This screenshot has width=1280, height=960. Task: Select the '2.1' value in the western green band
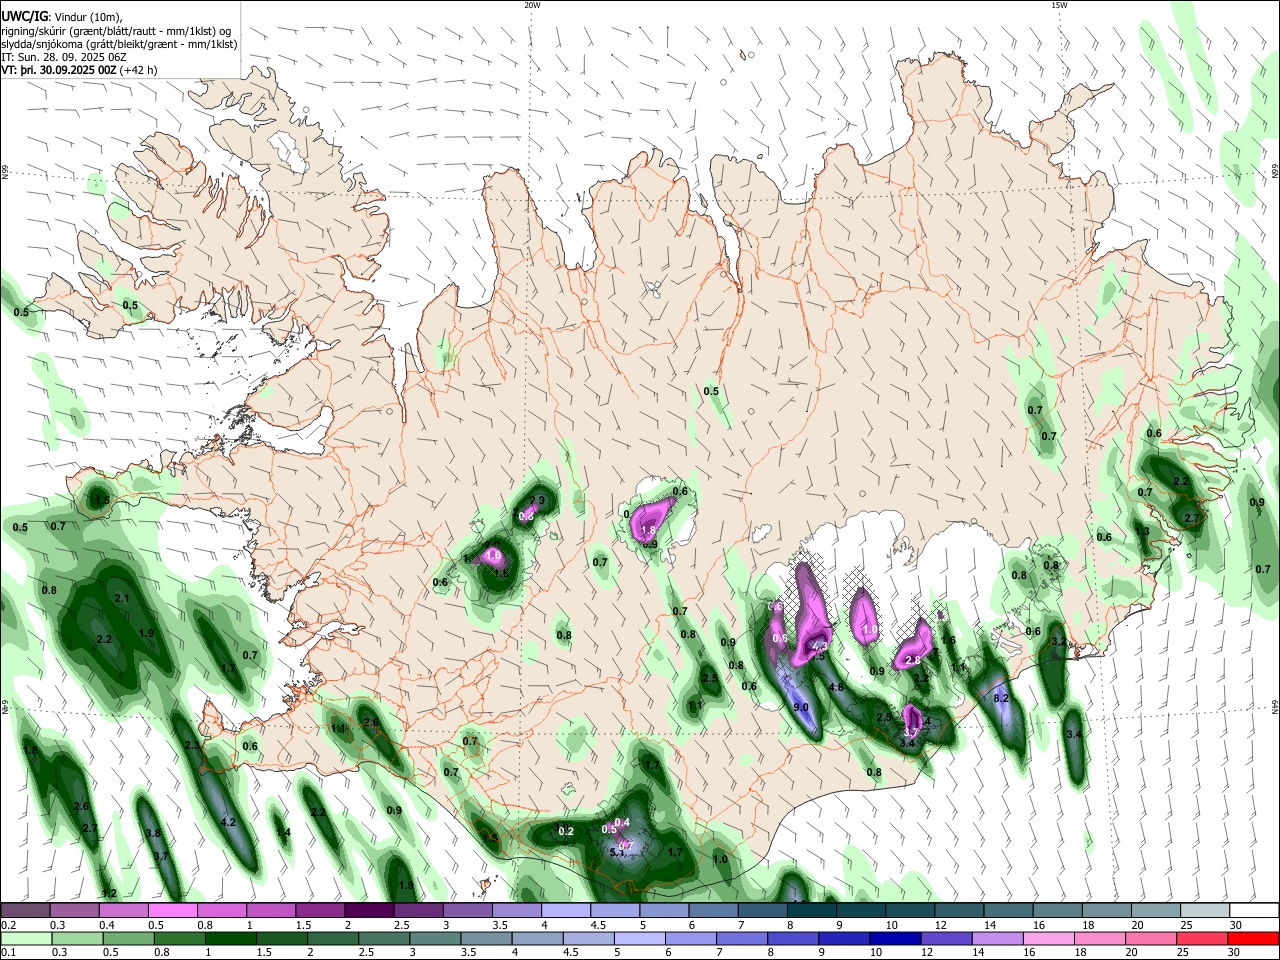click(x=122, y=599)
